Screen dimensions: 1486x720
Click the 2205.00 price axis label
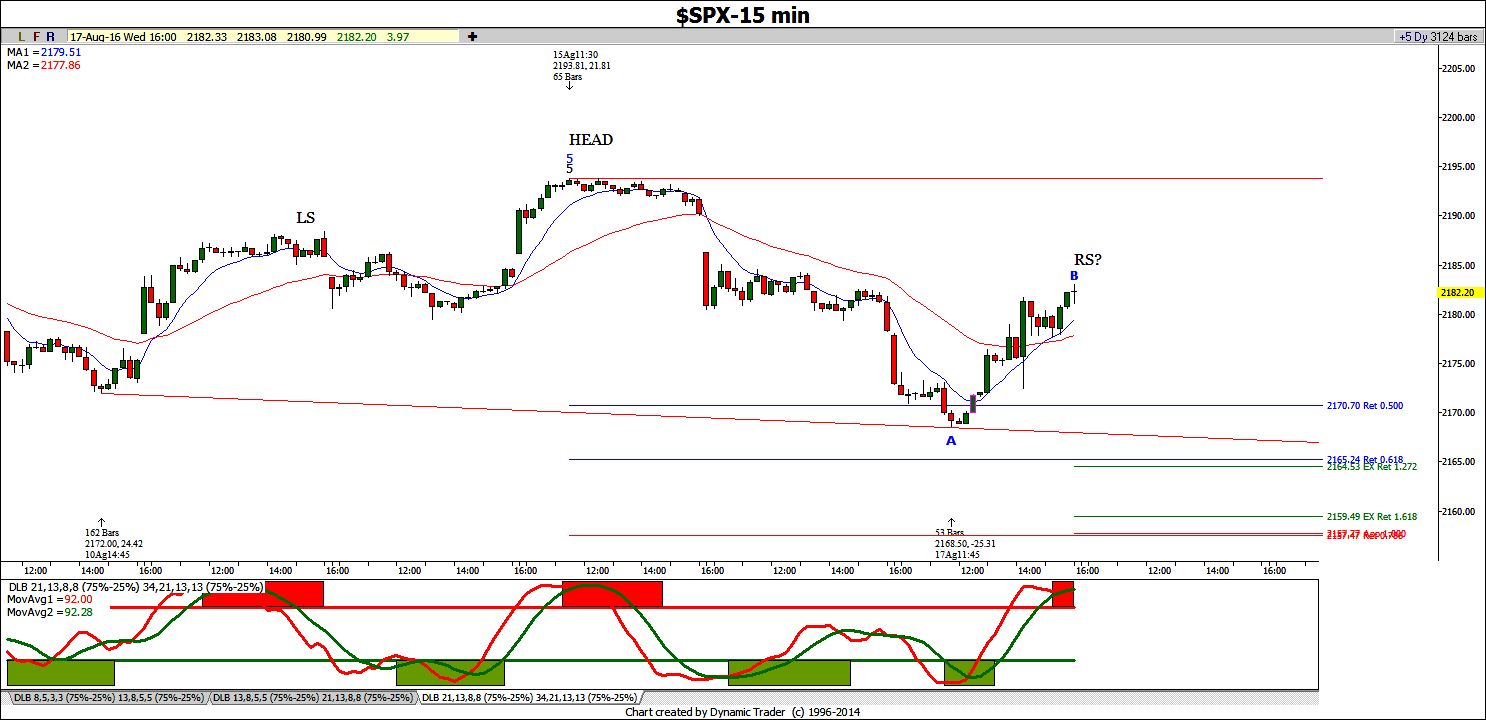pos(1458,69)
